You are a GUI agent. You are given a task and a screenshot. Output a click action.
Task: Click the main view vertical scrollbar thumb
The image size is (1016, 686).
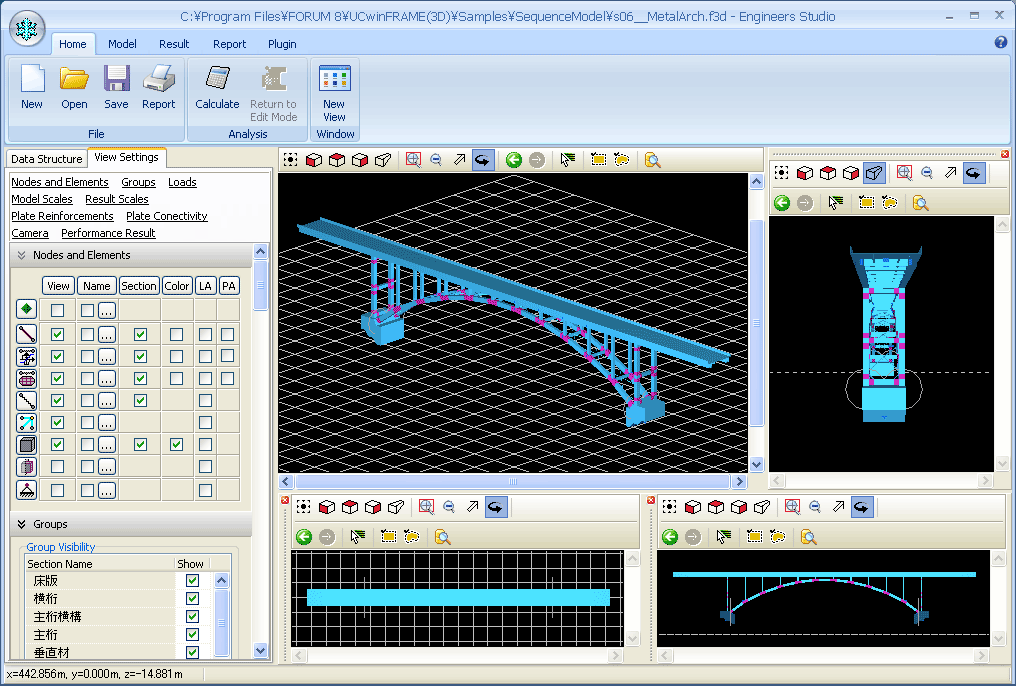pos(756,323)
